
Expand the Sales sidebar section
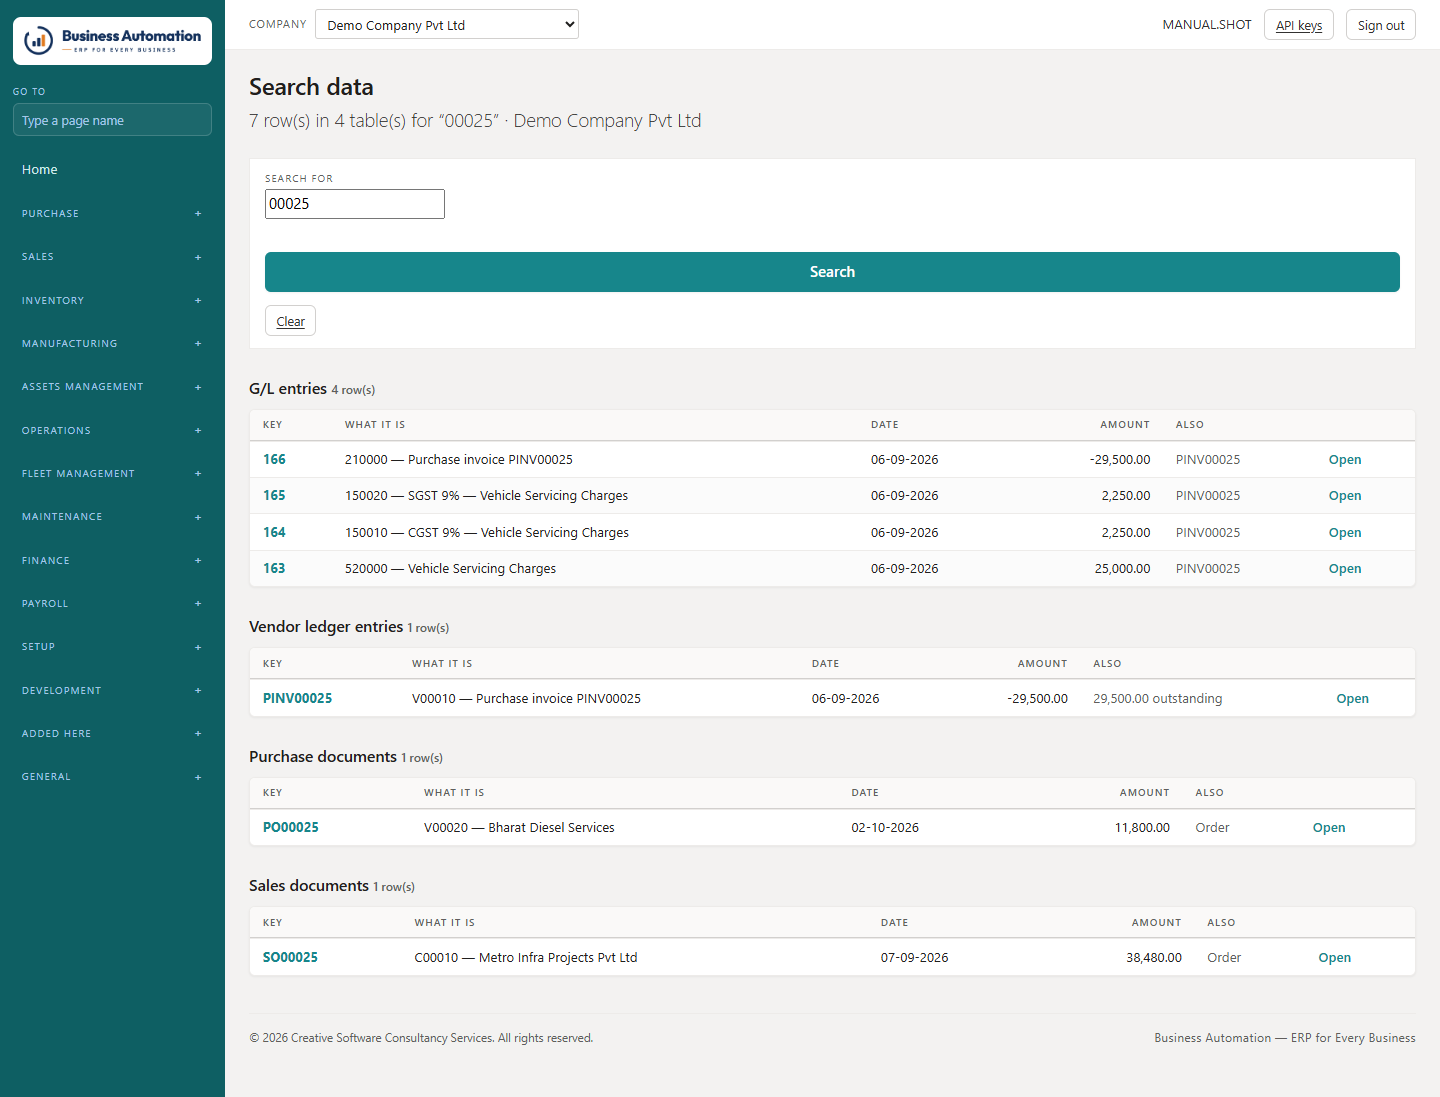tap(112, 257)
